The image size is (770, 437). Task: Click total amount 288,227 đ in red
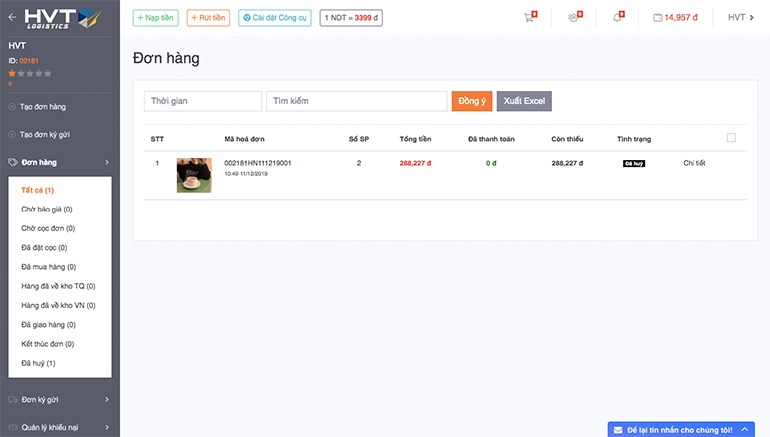(x=415, y=163)
